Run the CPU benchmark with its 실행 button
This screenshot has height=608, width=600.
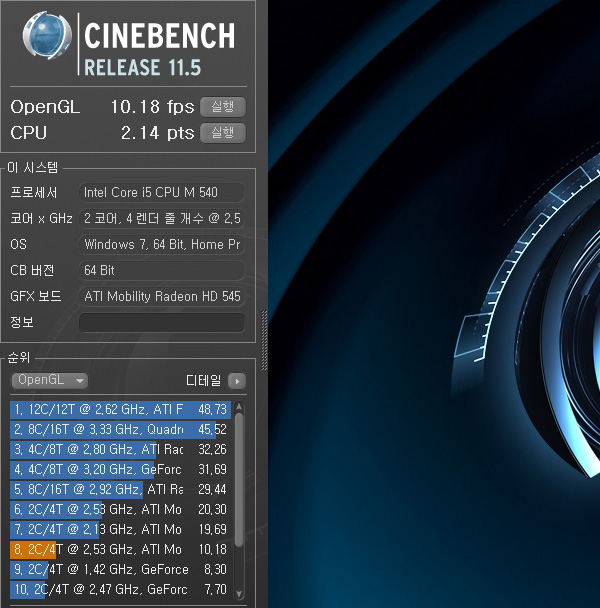pos(223,133)
